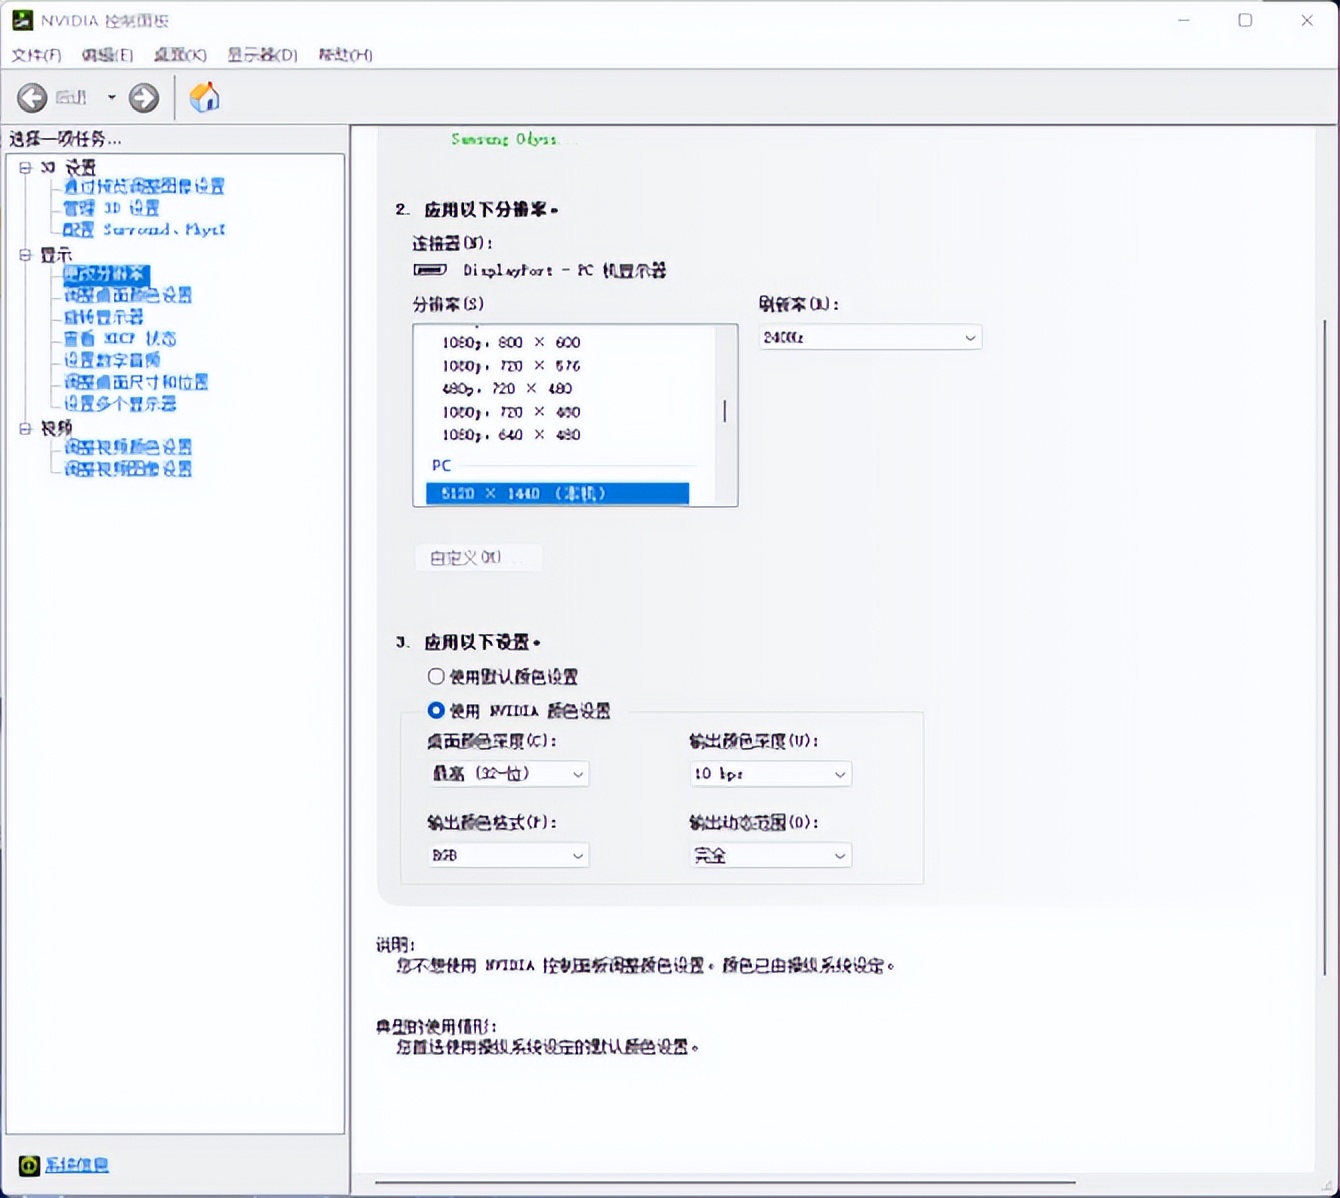The height and width of the screenshot is (1198, 1340).
Task: Click the 自定义 button
Action: 479,558
